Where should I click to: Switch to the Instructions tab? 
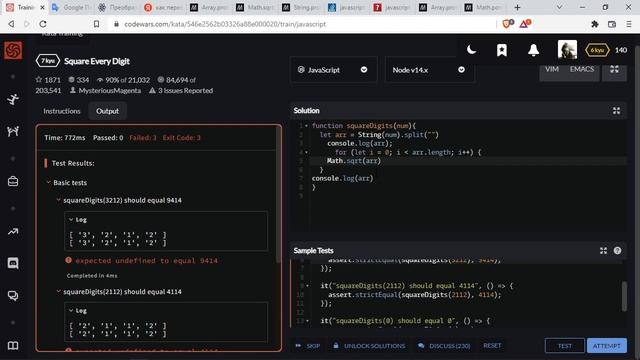[62, 111]
